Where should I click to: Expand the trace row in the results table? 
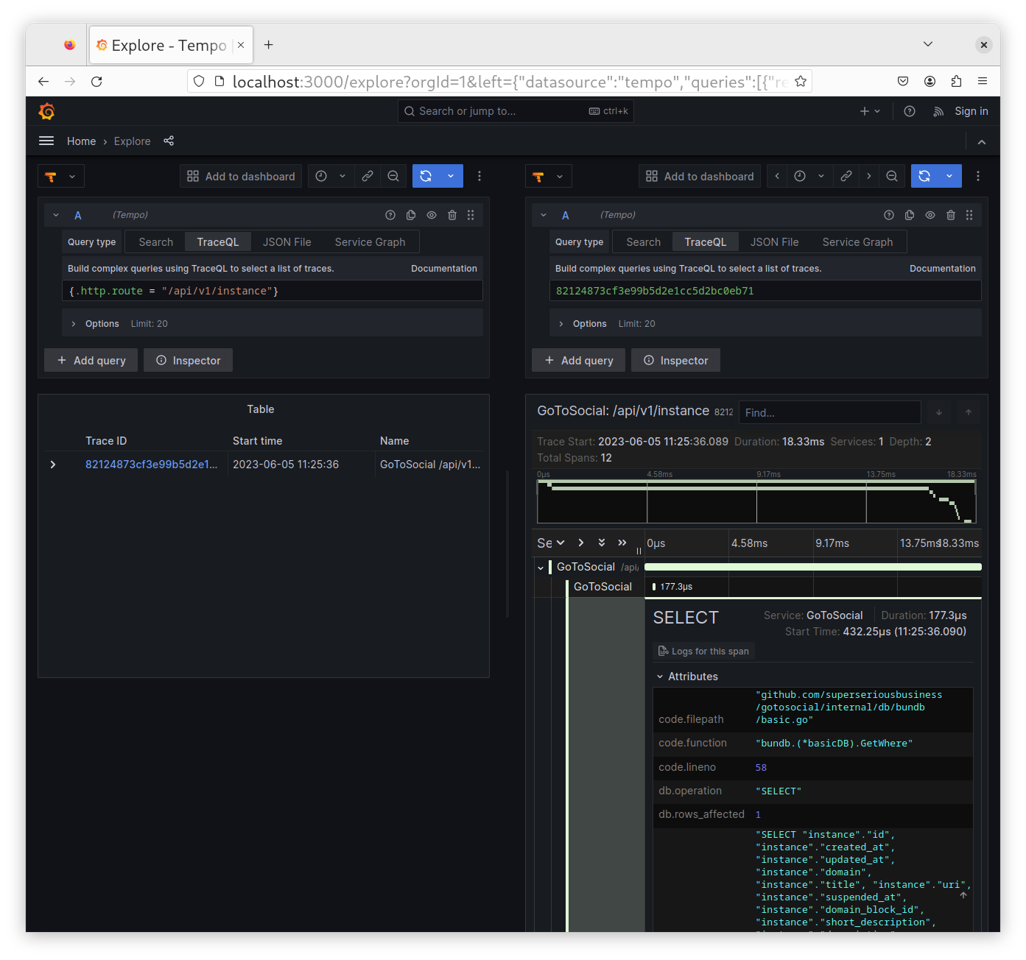click(52, 464)
